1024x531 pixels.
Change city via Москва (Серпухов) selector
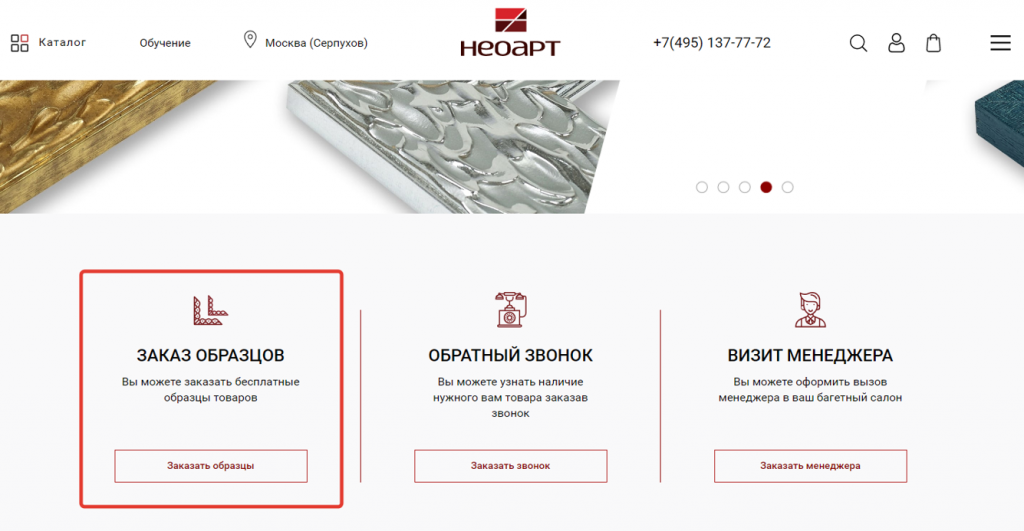click(x=316, y=43)
